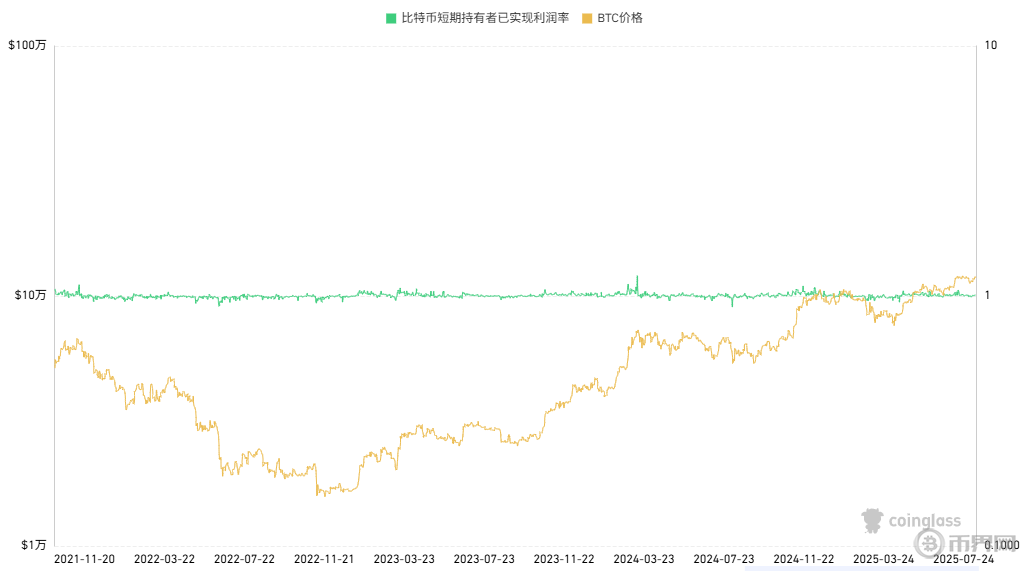
Task: Click the $1万 left axis label
Action: click(x=33, y=545)
